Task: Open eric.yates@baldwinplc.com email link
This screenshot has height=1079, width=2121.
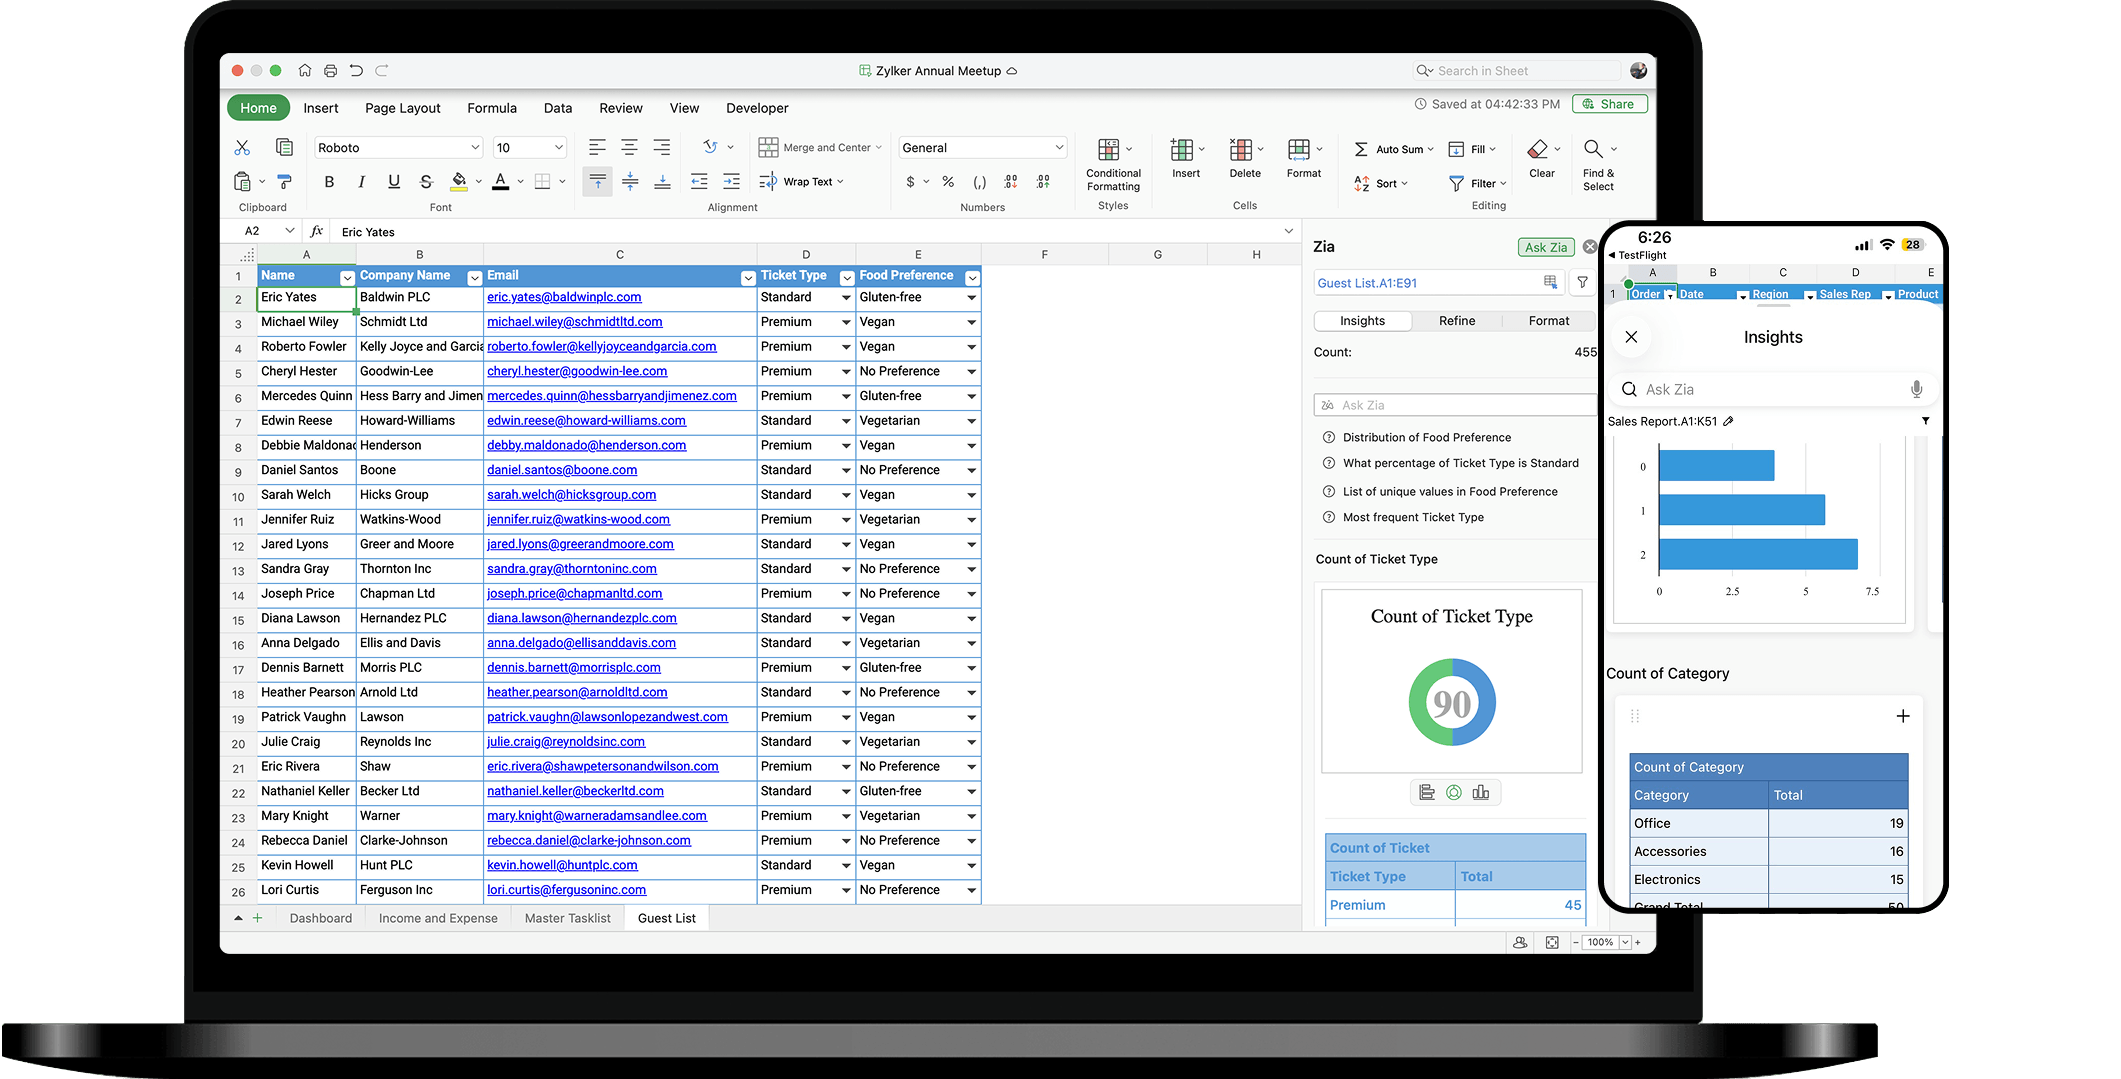Action: click(564, 297)
